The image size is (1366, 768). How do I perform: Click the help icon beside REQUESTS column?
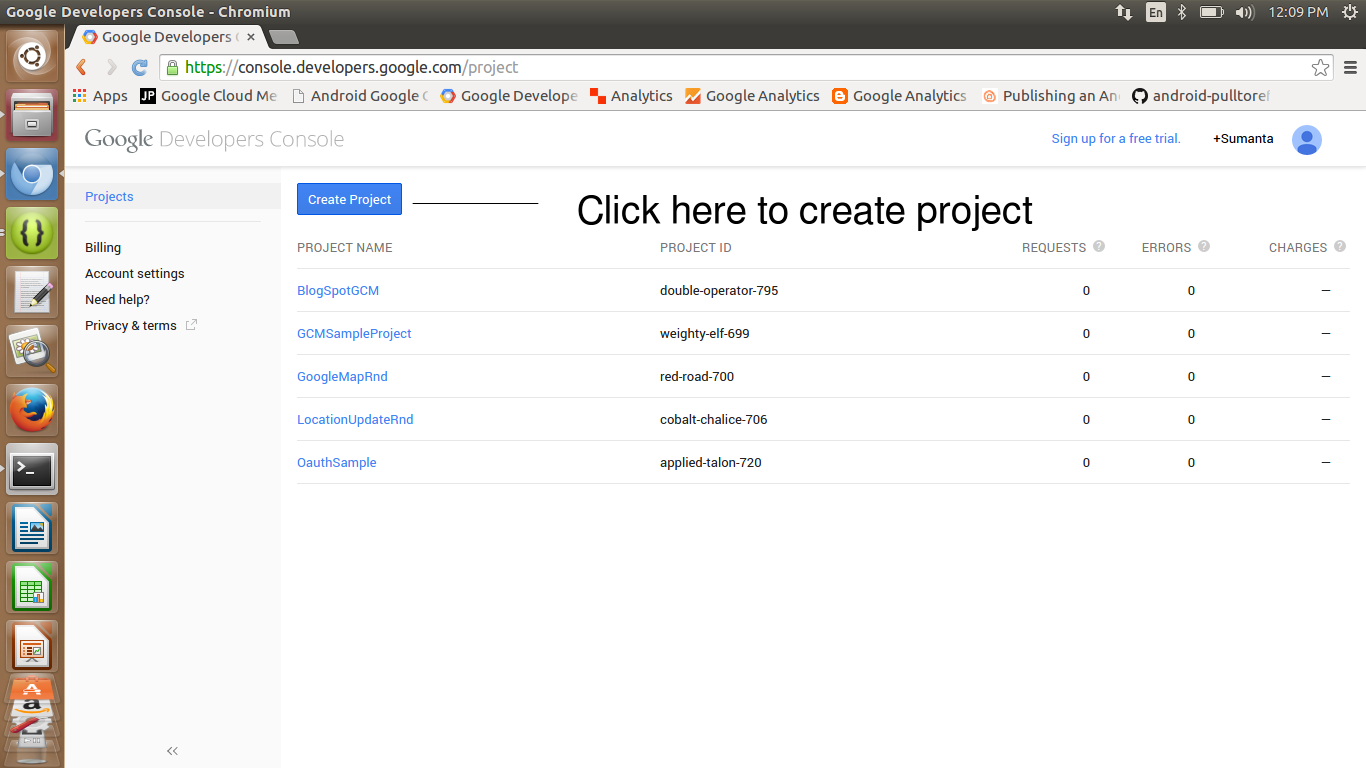point(1099,246)
